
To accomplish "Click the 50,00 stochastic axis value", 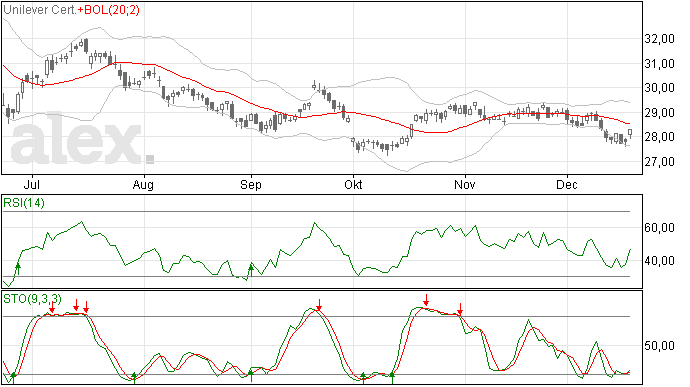I will [x=659, y=346].
